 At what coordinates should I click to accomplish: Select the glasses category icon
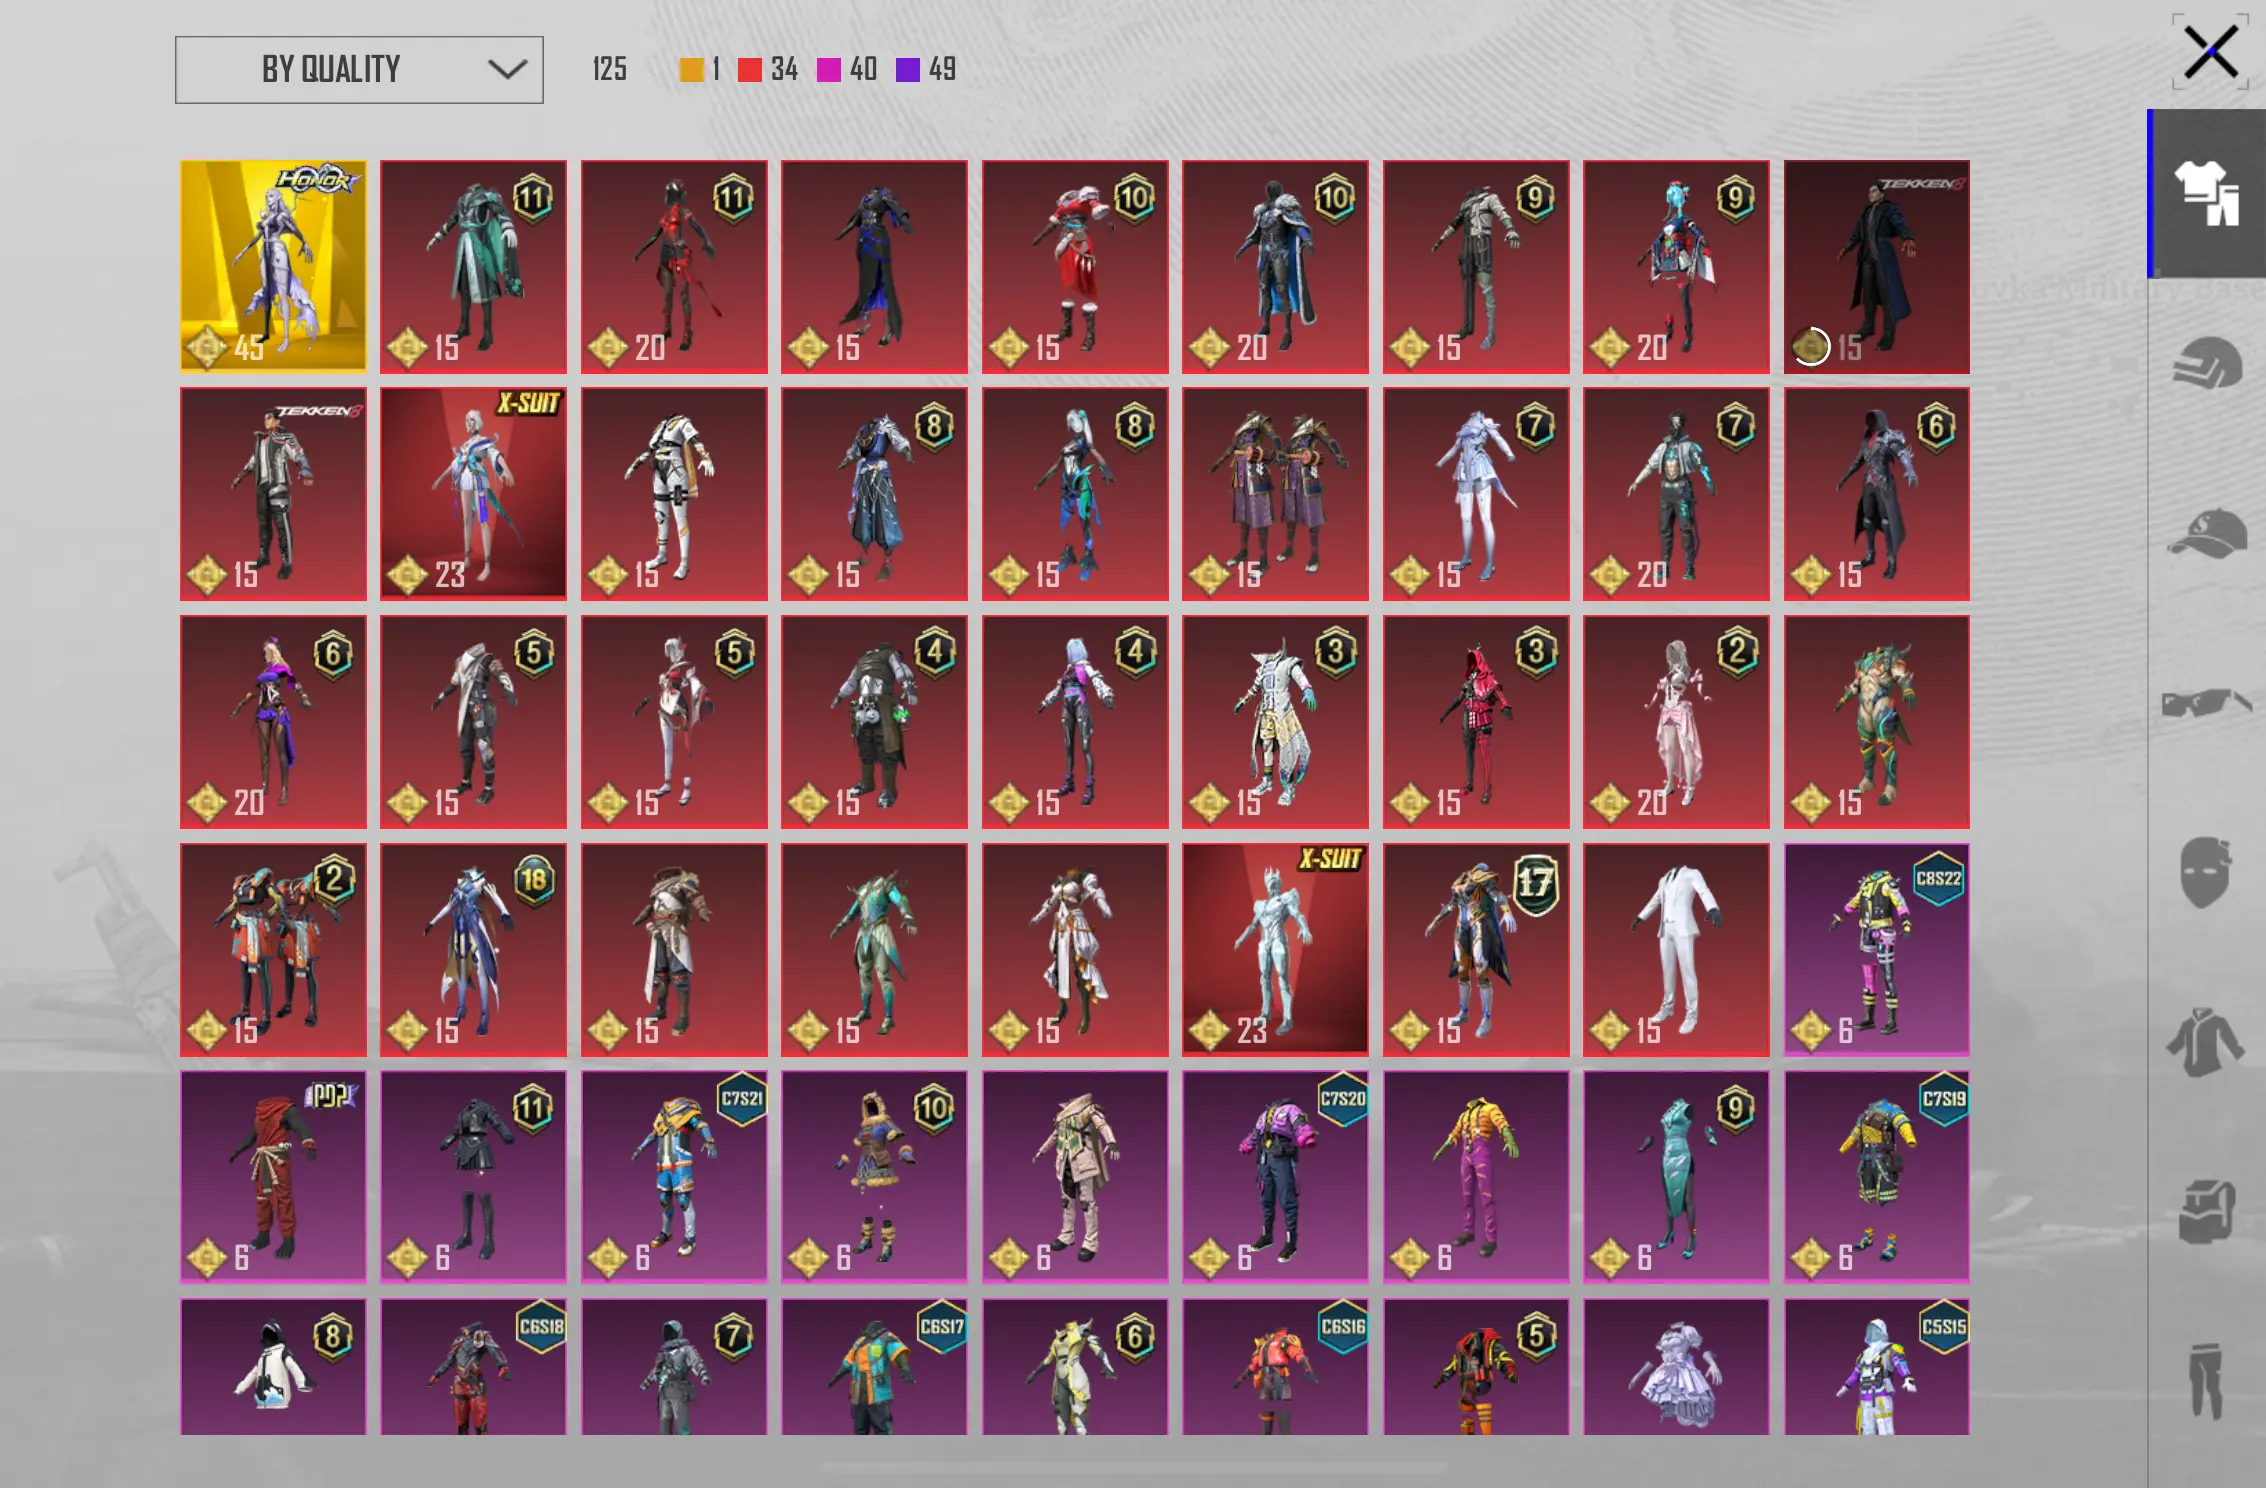point(2207,702)
